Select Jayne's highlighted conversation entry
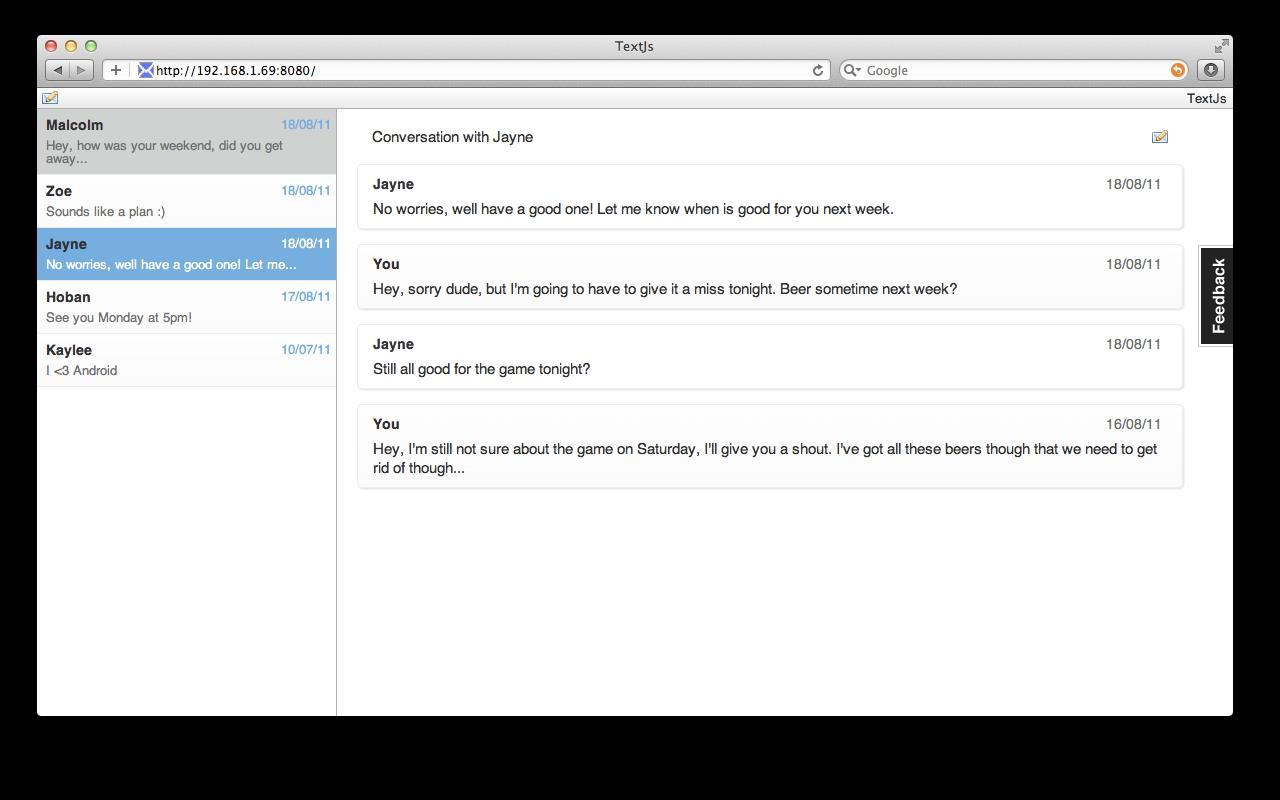Viewport: 1280px width, 800px height. click(x=187, y=253)
